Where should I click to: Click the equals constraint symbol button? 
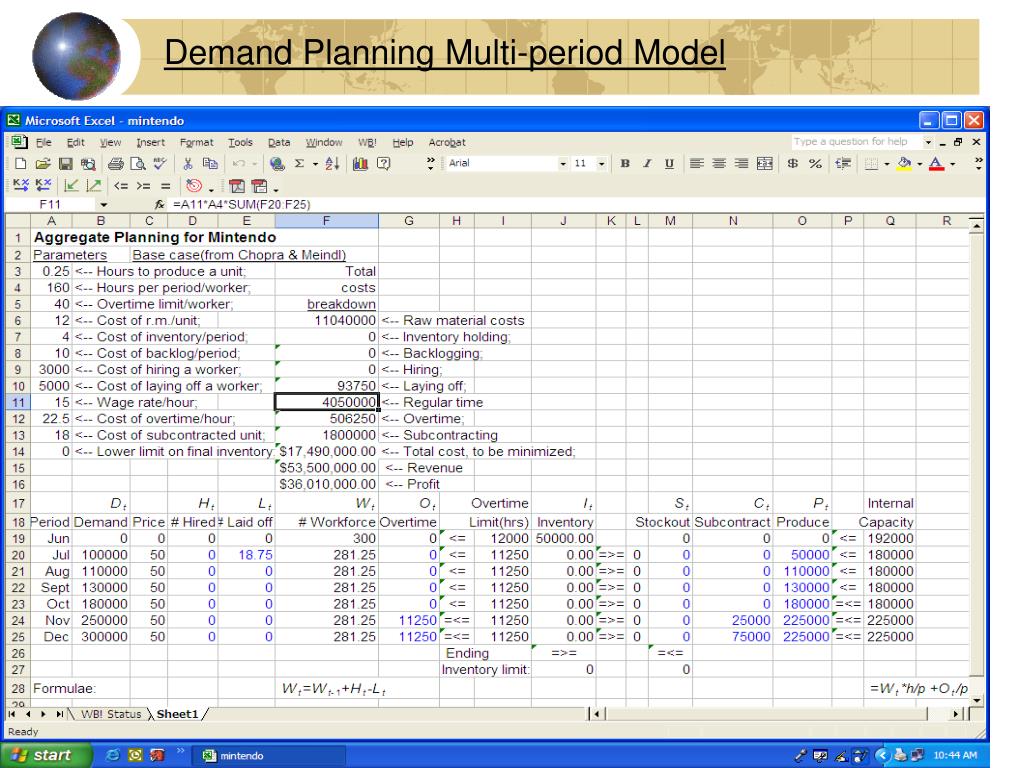point(165,186)
